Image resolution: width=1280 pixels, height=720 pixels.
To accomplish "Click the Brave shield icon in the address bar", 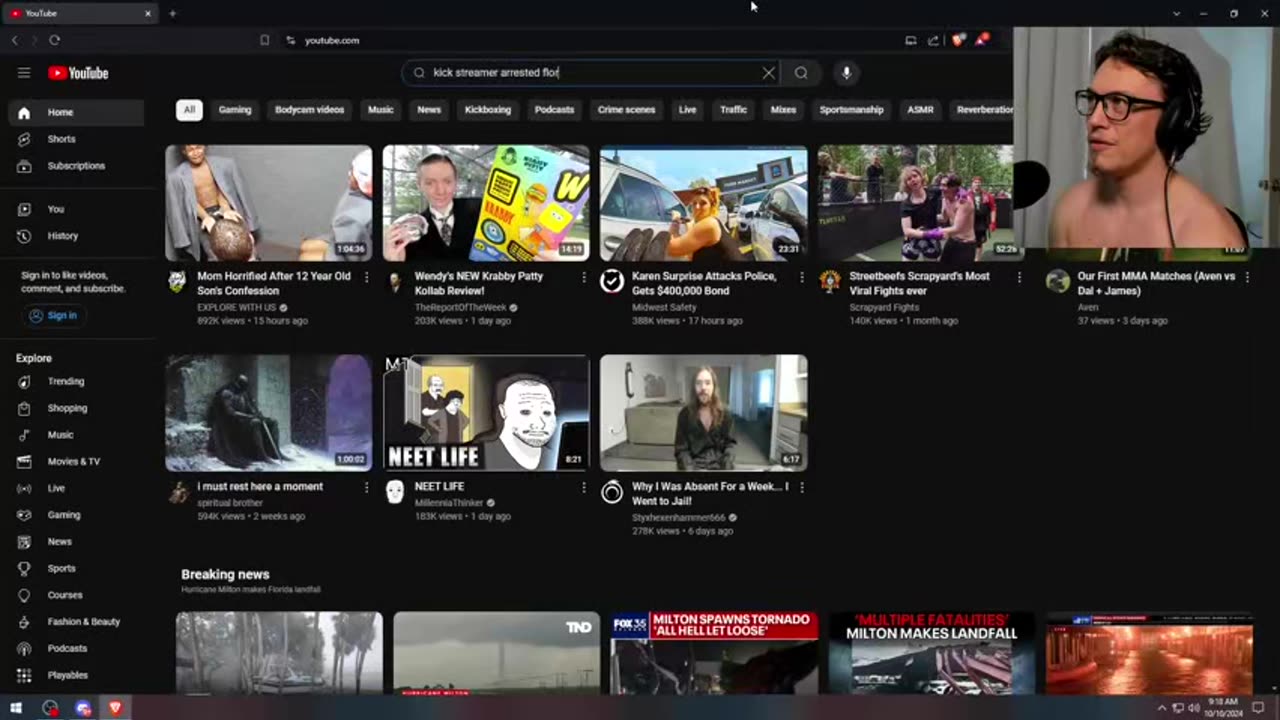I will [957, 40].
